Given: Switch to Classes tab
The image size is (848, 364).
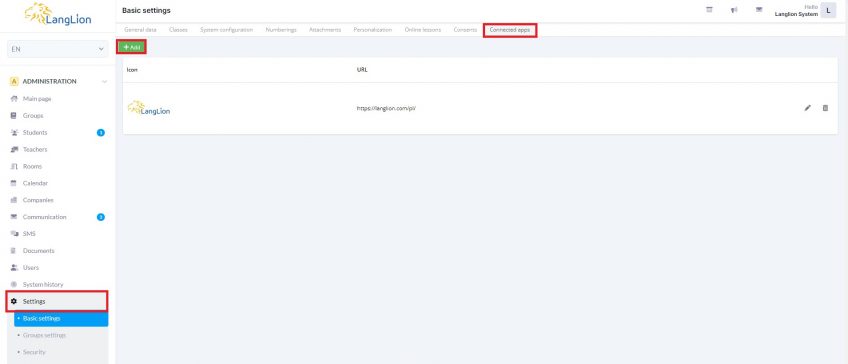Looking at the screenshot, I should (178, 30).
